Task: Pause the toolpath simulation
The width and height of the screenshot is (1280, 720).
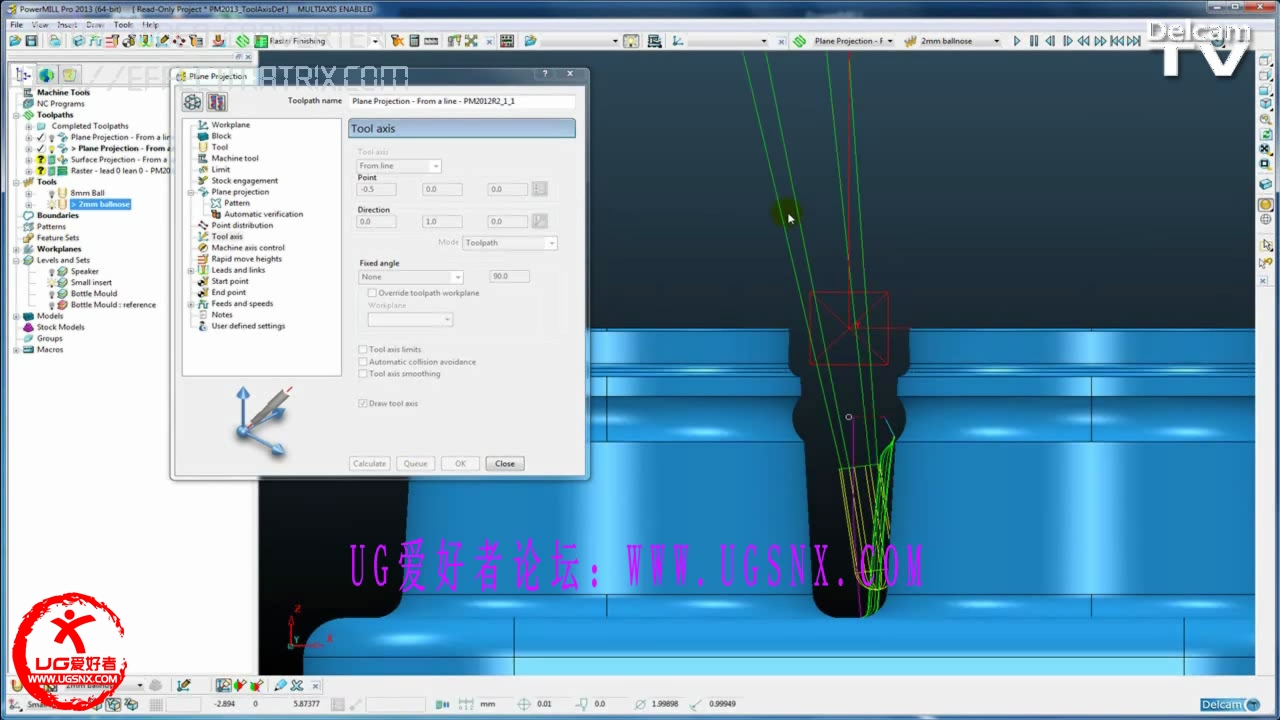Action: [x=1034, y=41]
